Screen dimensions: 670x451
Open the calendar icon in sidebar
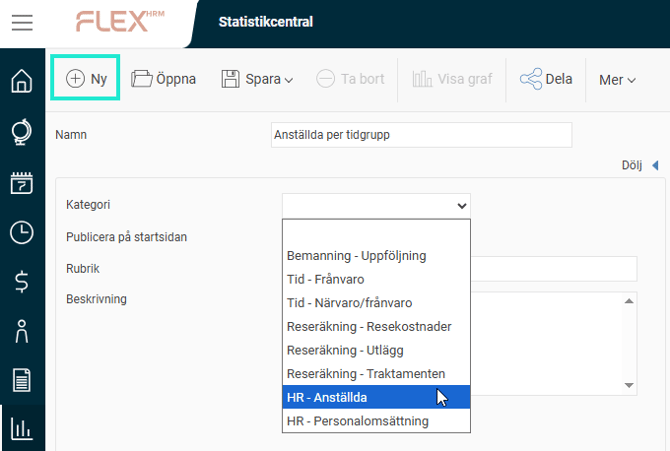(x=21, y=182)
